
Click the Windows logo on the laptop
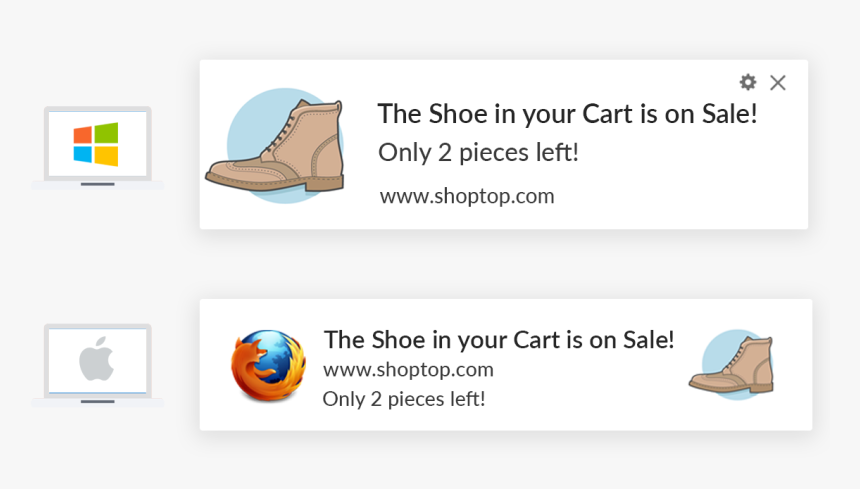96,144
